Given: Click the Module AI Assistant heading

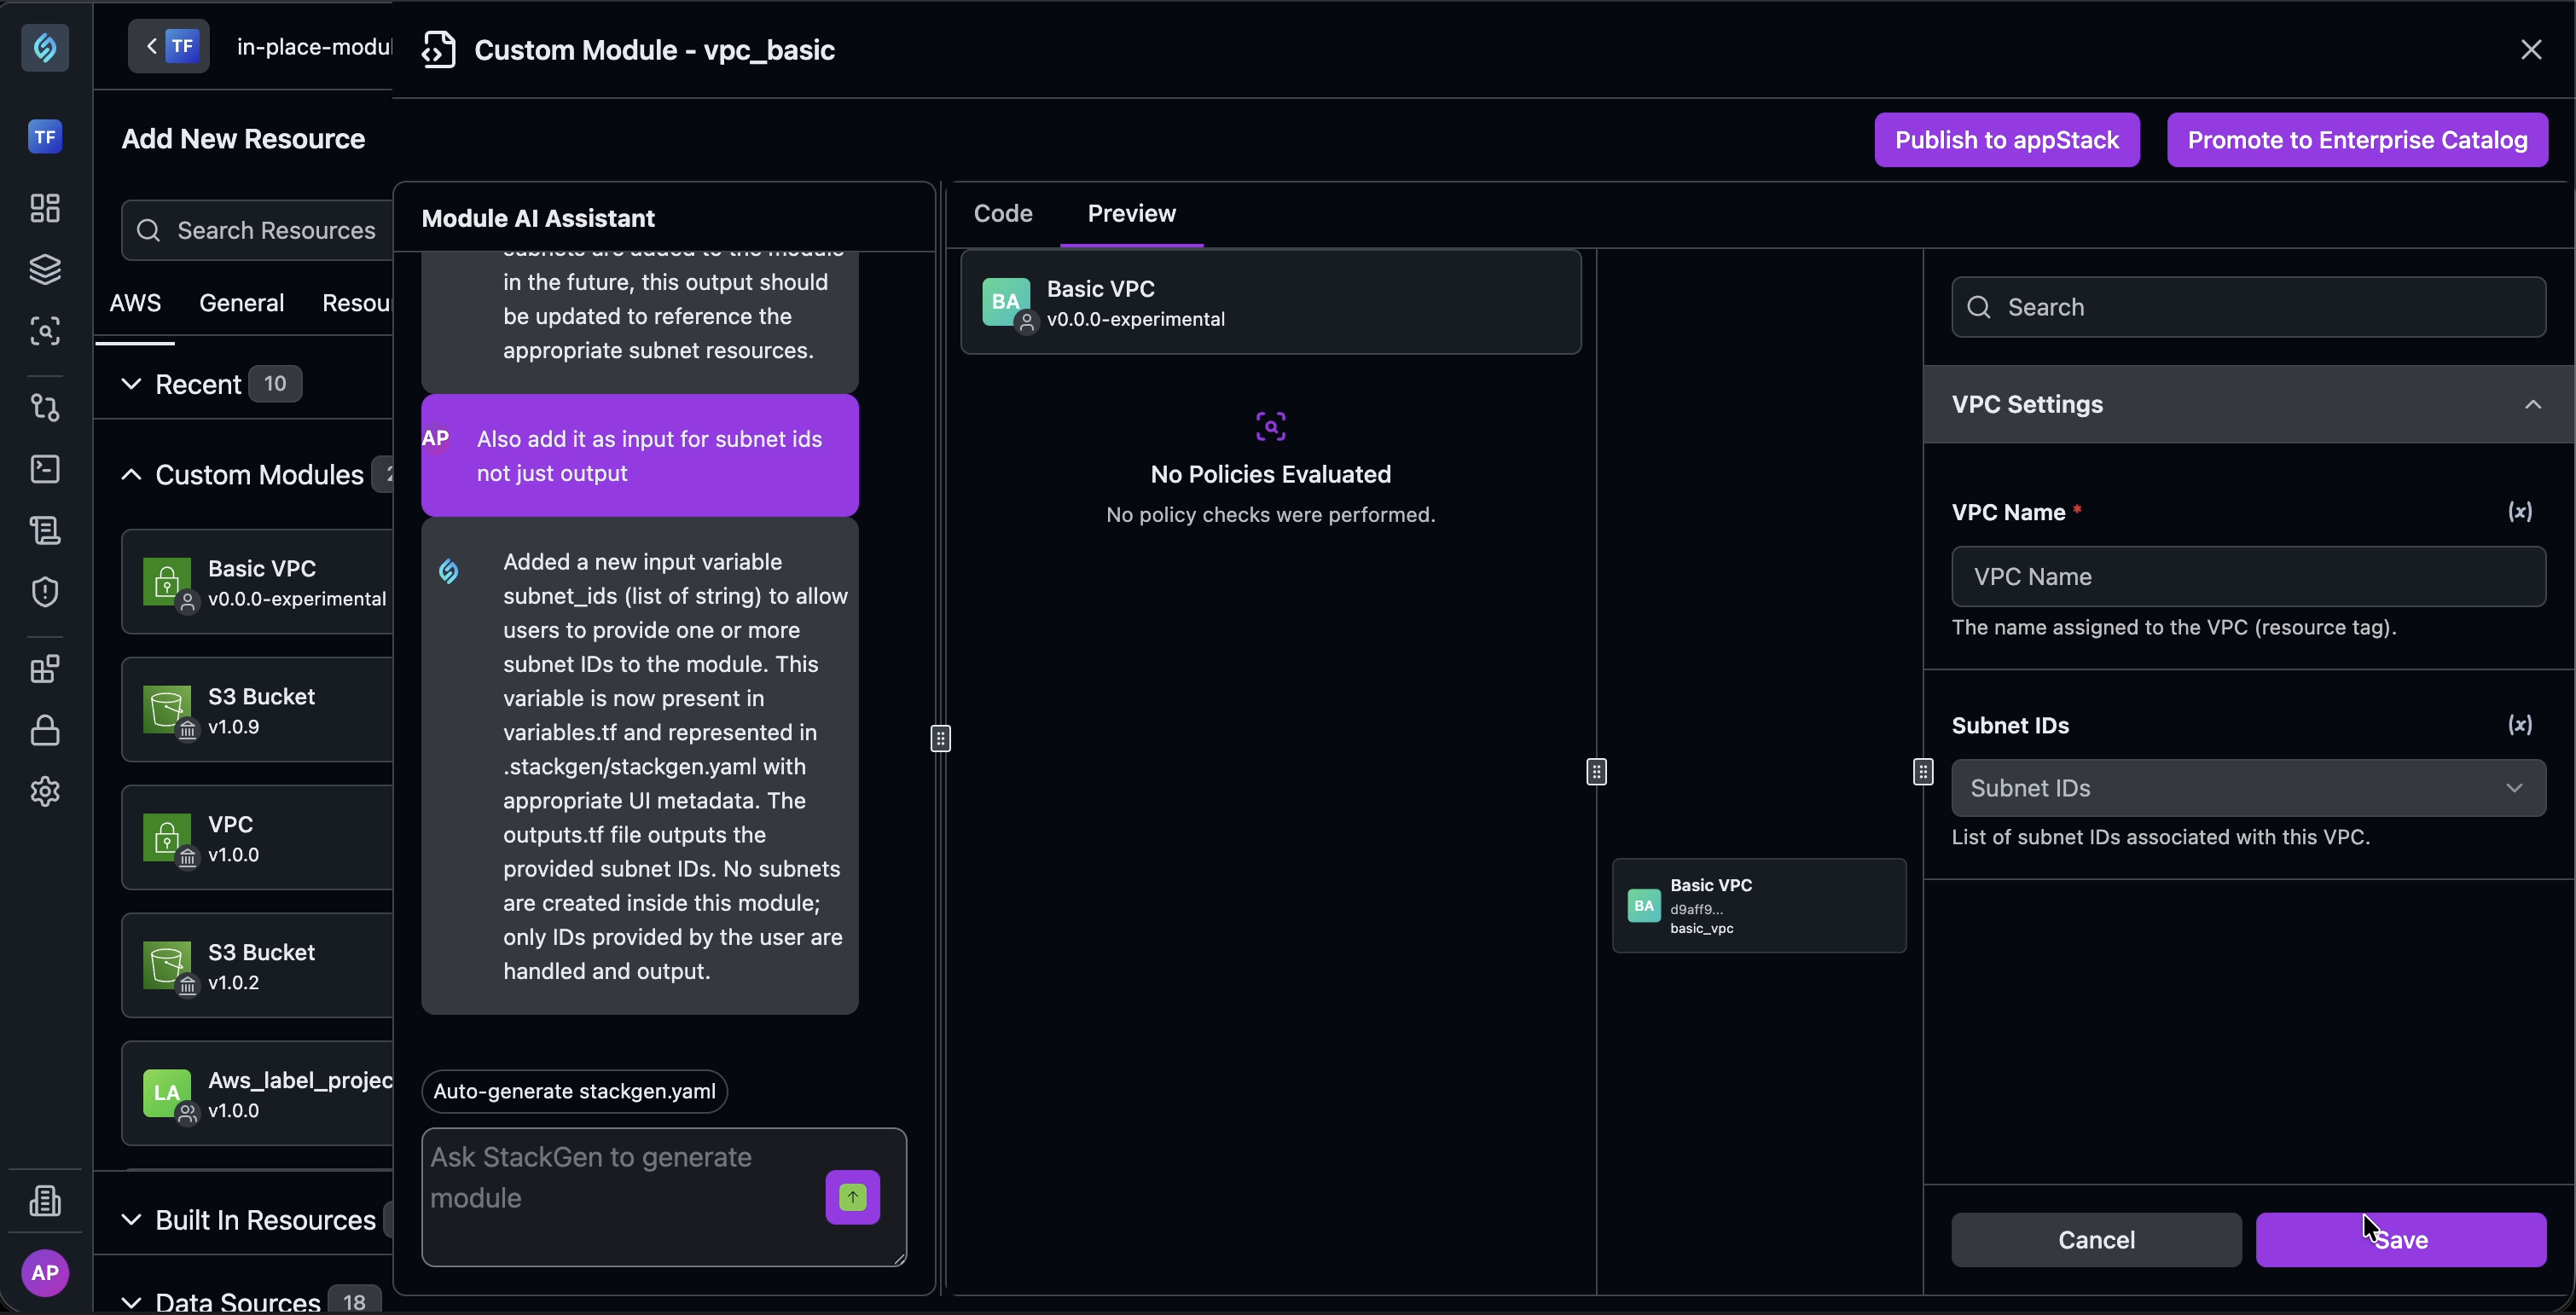Looking at the screenshot, I should (538, 219).
